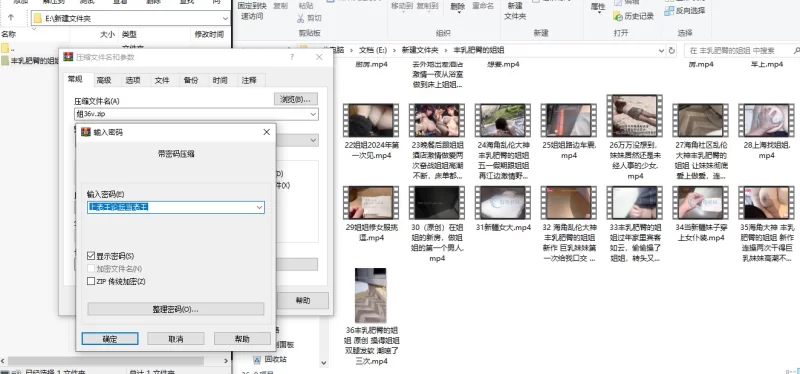The height and width of the screenshot is (374, 800).
Task: Open the 文件 tab in archive dialog
Action: coord(162,80)
